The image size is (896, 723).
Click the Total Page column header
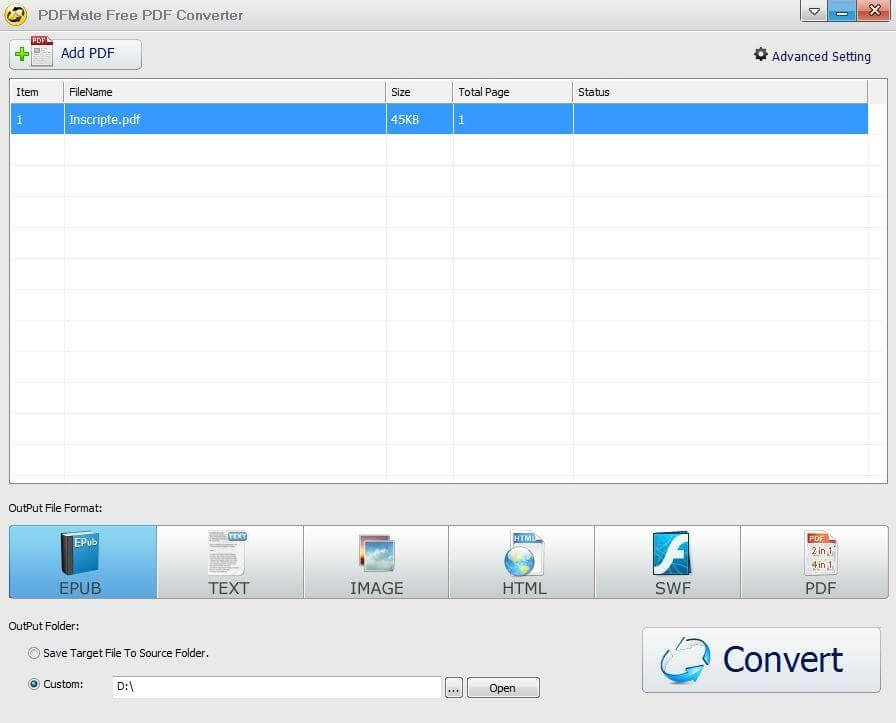pos(485,91)
